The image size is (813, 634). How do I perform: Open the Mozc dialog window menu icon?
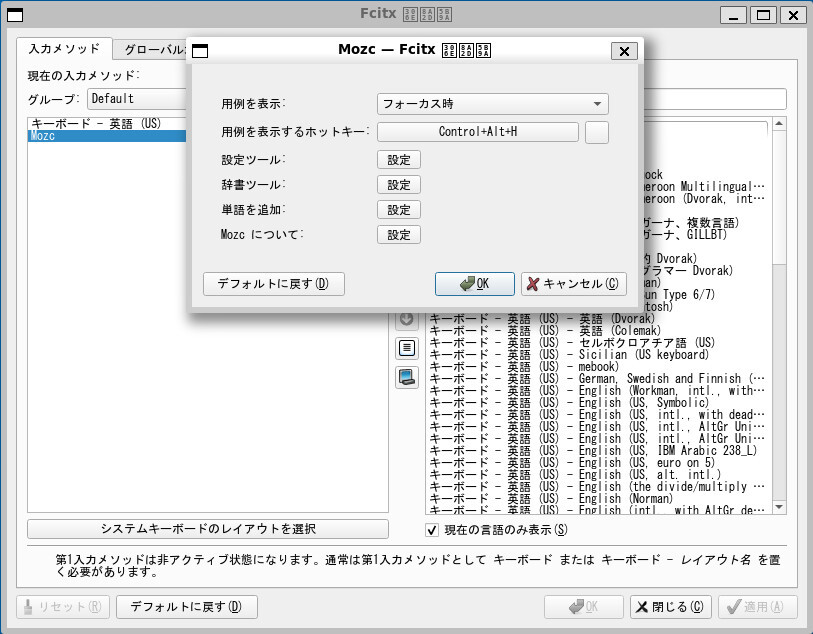(x=200, y=51)
